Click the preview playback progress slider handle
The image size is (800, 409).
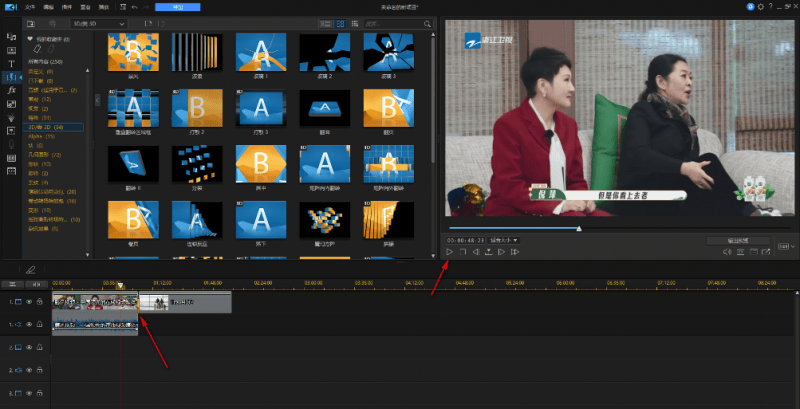click(578, 229)
